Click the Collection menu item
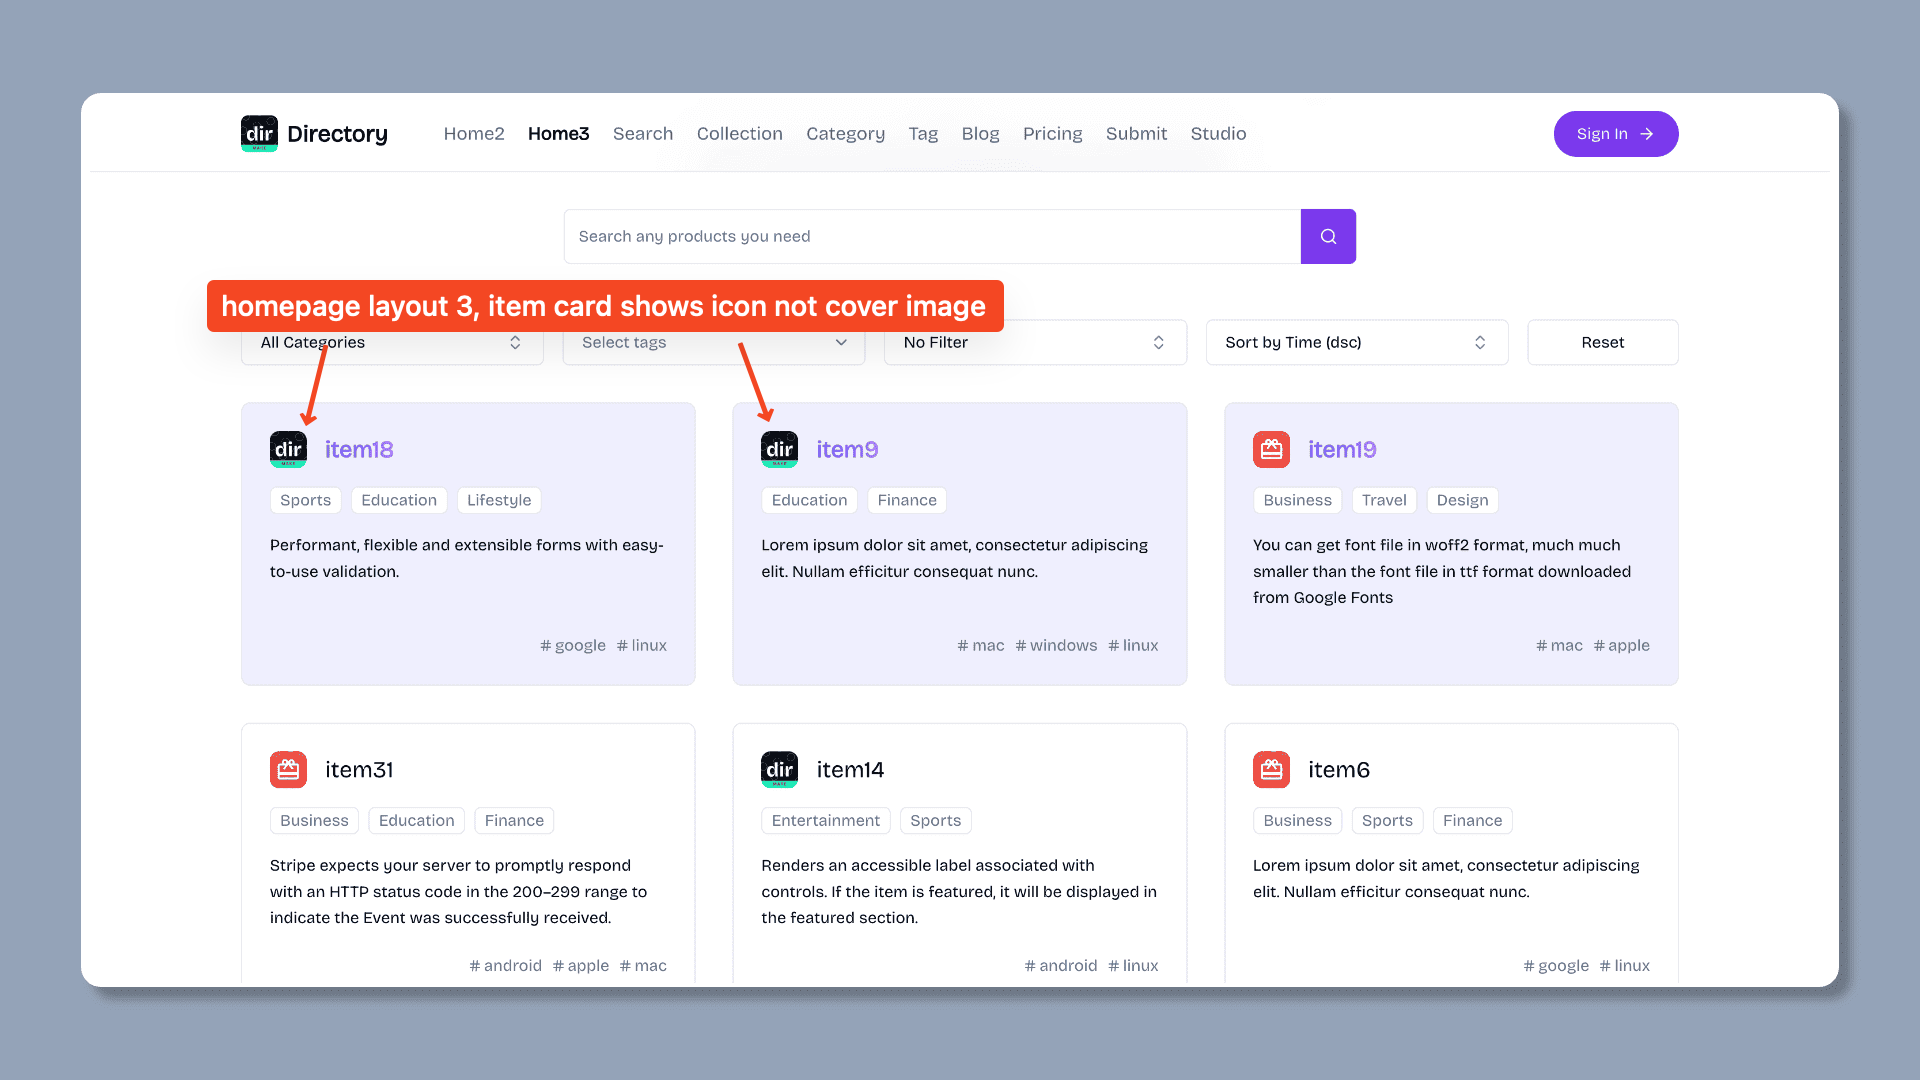The width and height of the screenshot is (1920, 1080). tap(740, 133)
